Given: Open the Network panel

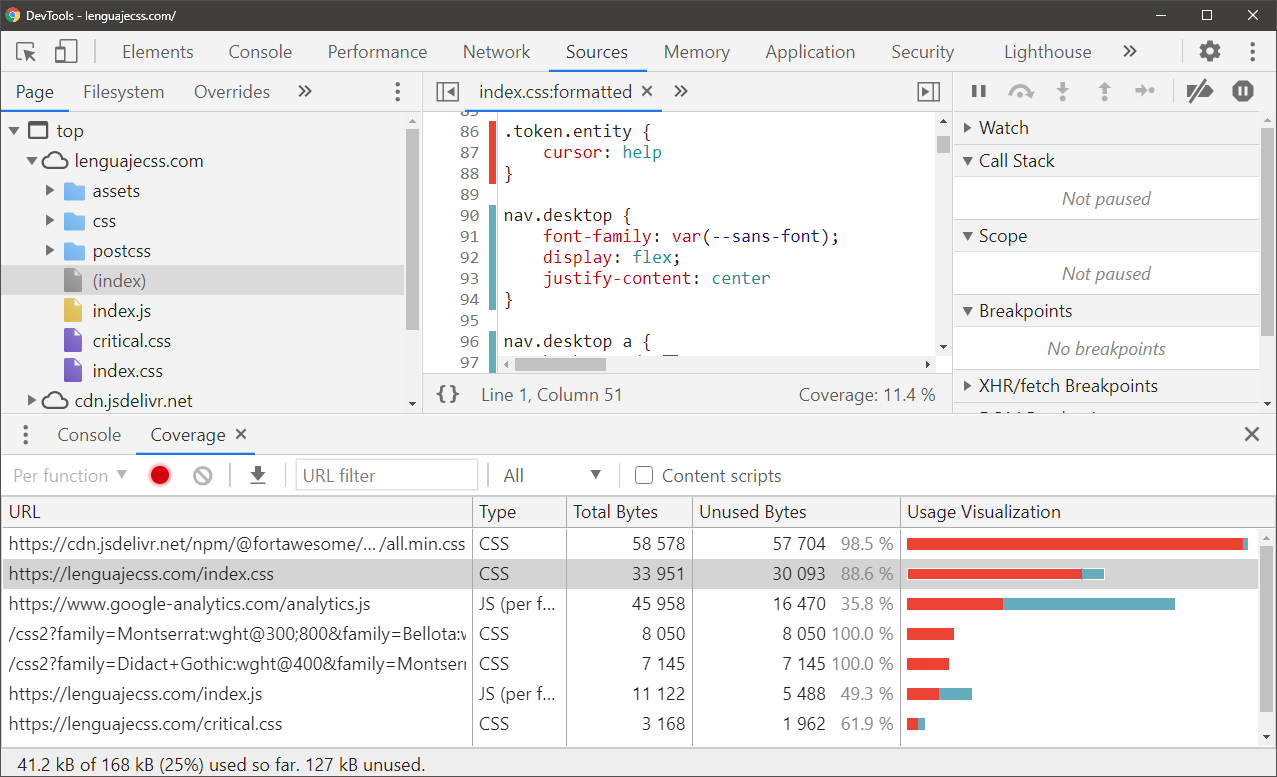Looking at the screenshot, I should 496,52.
